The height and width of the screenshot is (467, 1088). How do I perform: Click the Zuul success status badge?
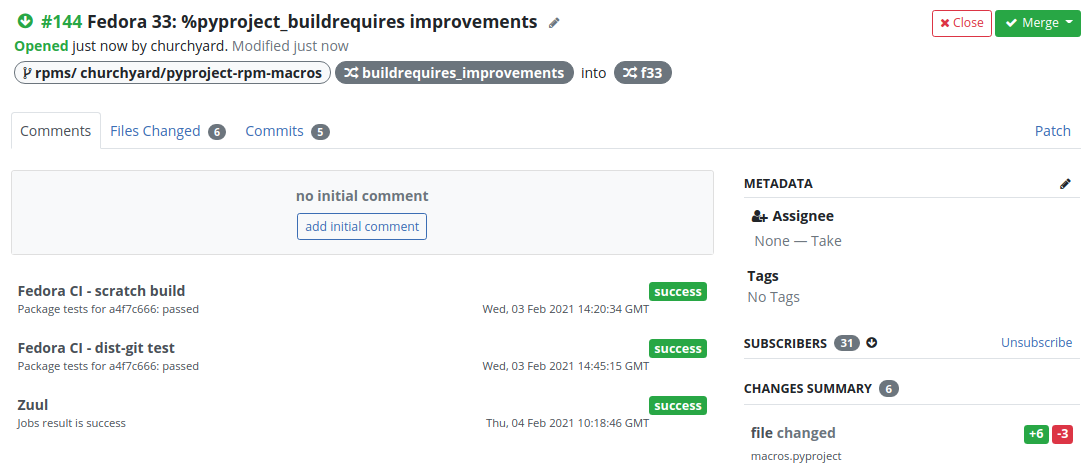pyautogui.click(x=678, y=405)
